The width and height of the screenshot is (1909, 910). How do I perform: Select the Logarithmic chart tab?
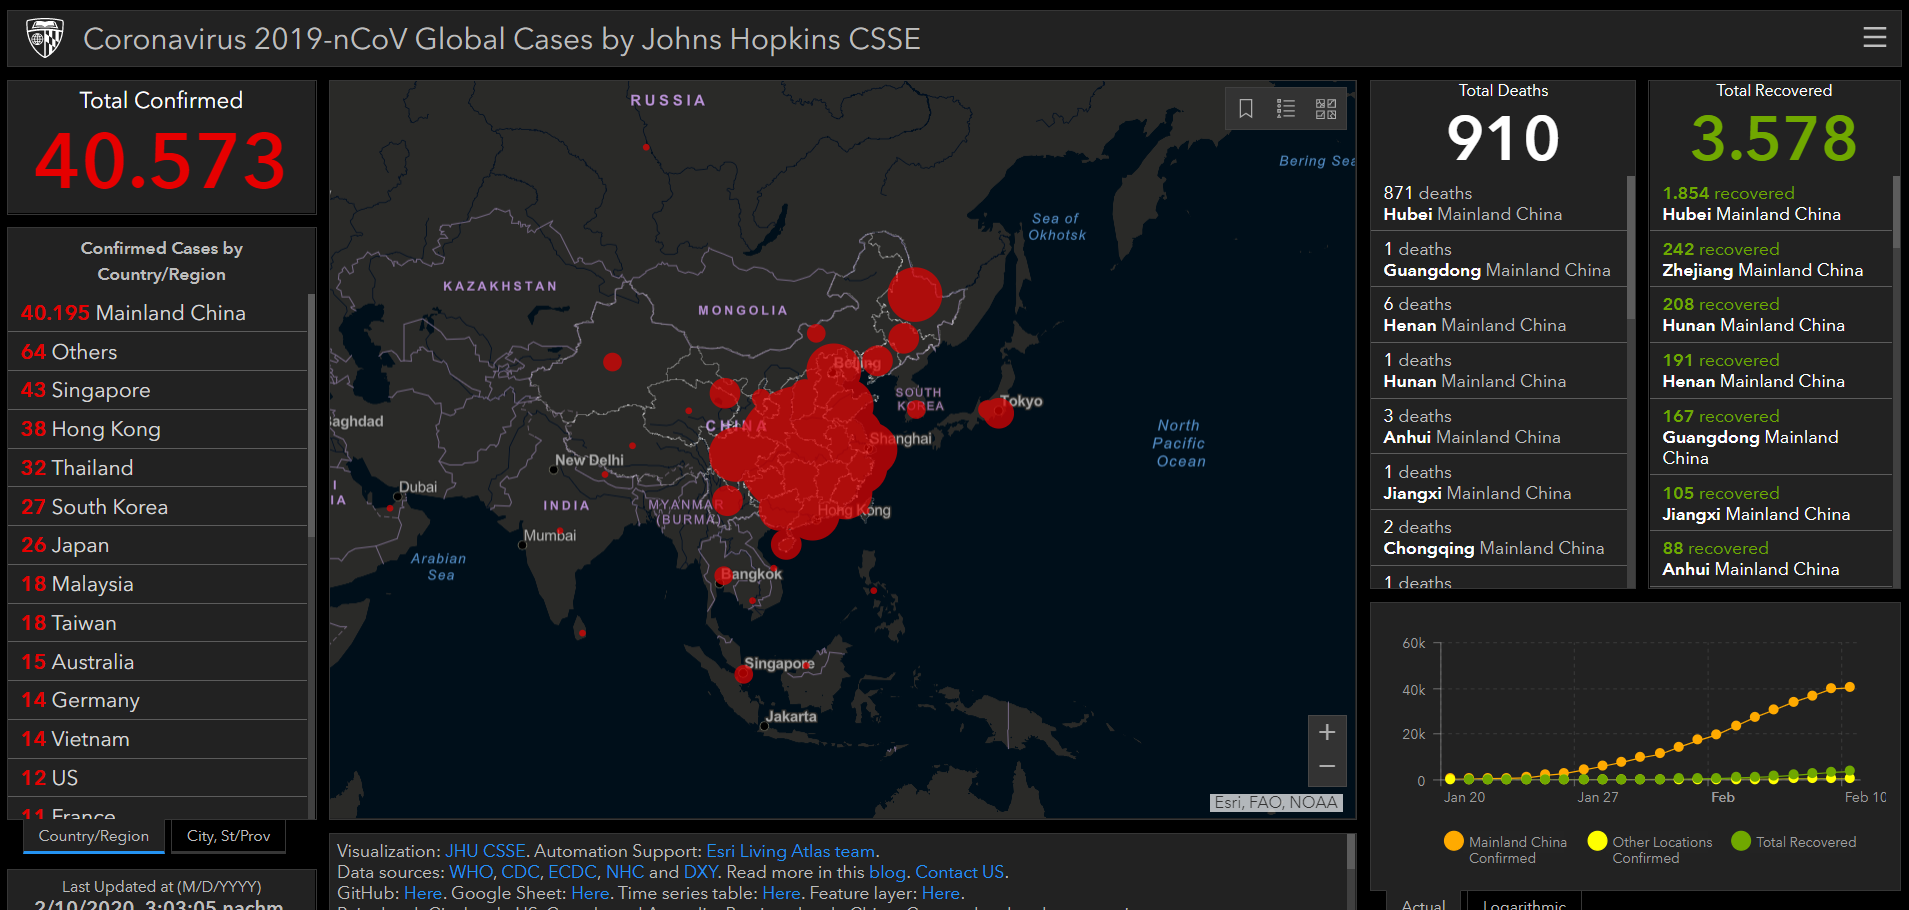(1524, 903)
